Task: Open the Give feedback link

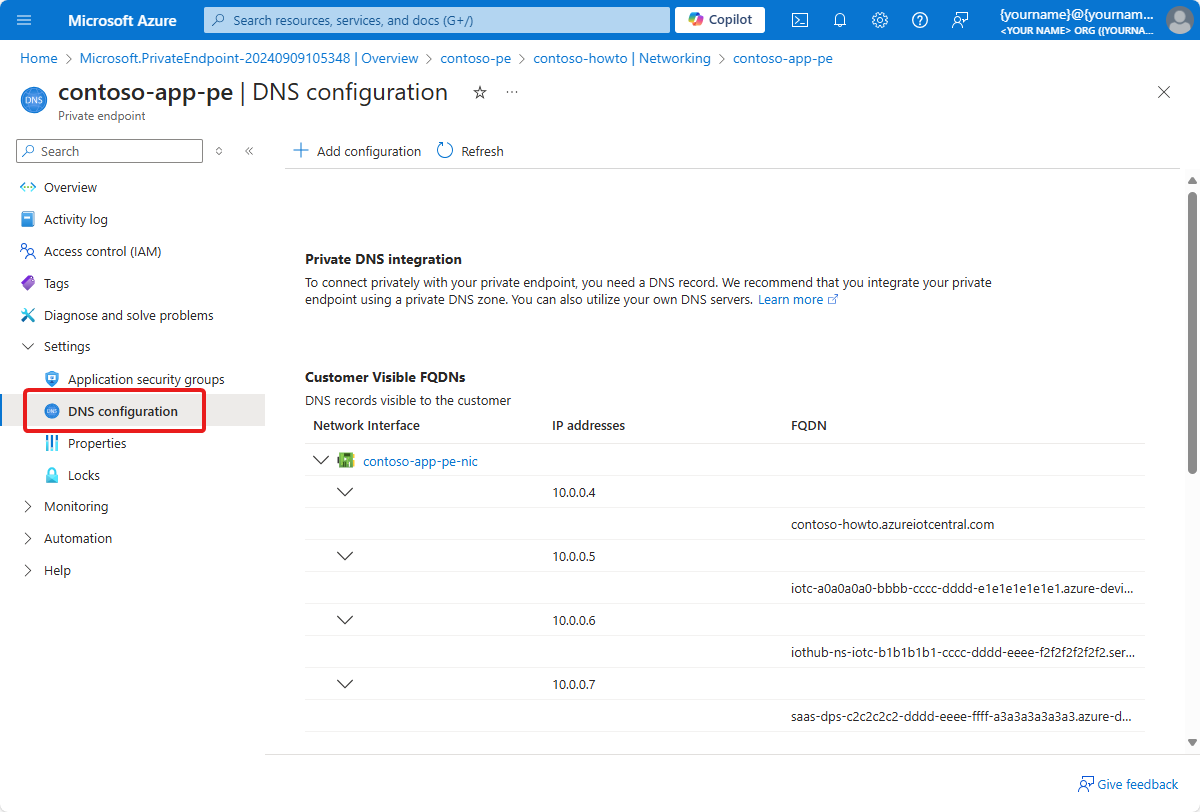Action: pos(1128,784)
